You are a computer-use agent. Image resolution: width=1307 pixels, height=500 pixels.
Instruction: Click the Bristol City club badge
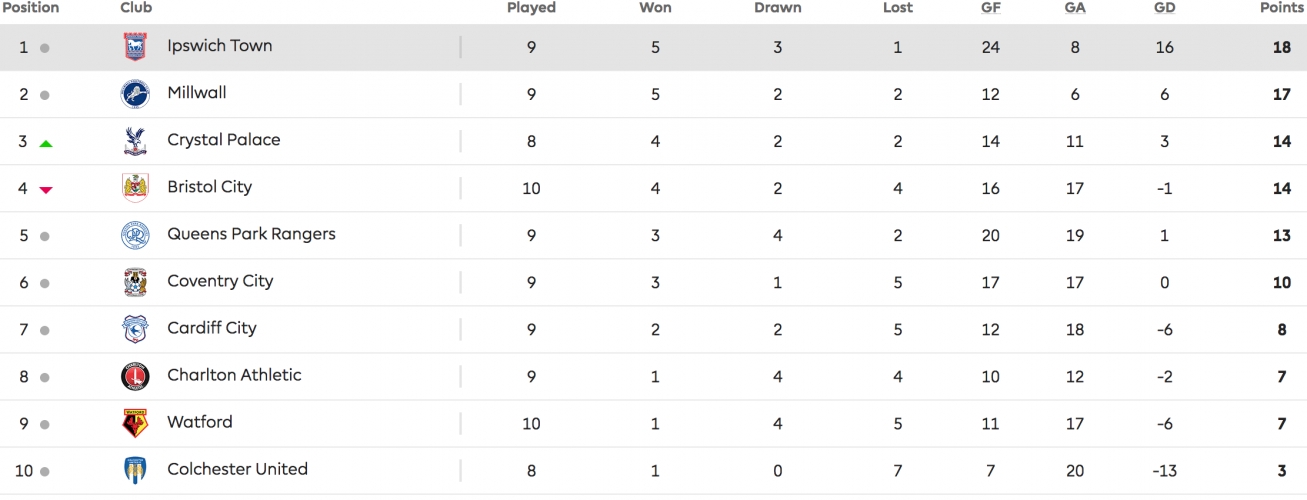(135, 188)
